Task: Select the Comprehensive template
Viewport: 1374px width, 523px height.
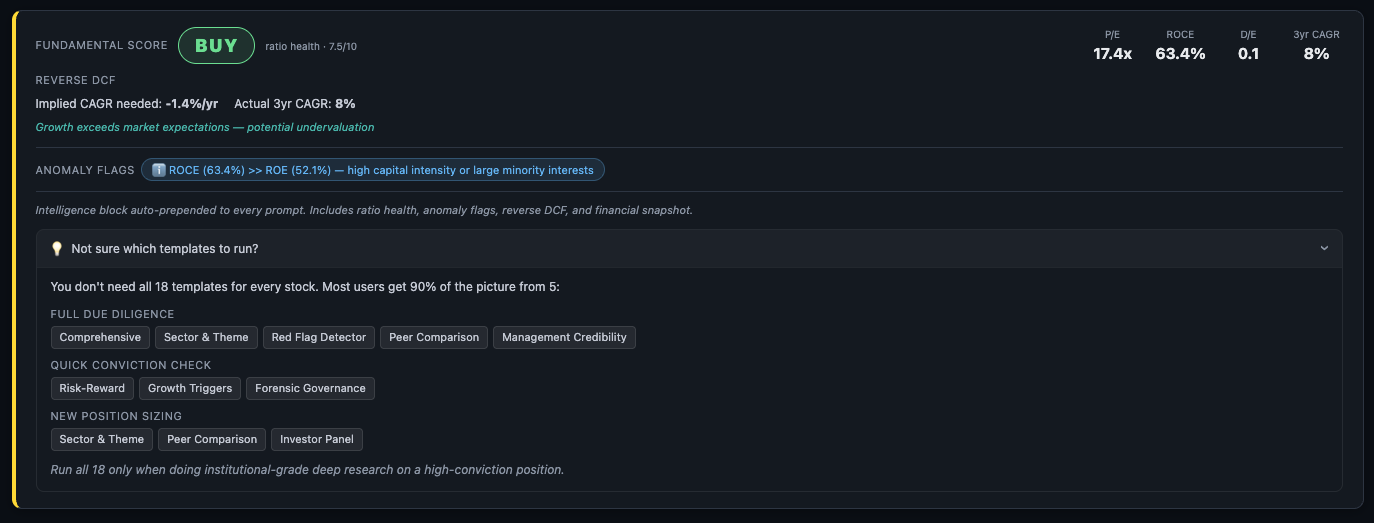Action: pos(100,337)
